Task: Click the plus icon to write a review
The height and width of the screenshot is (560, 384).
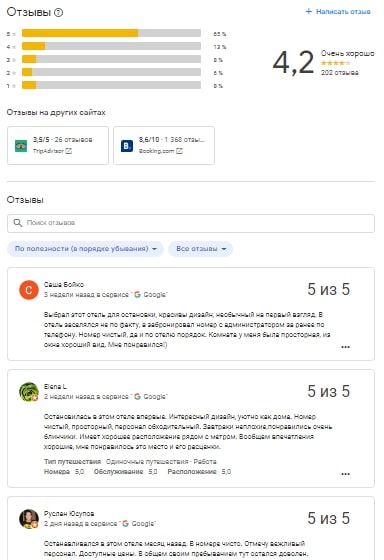Action: coord(309,11)
